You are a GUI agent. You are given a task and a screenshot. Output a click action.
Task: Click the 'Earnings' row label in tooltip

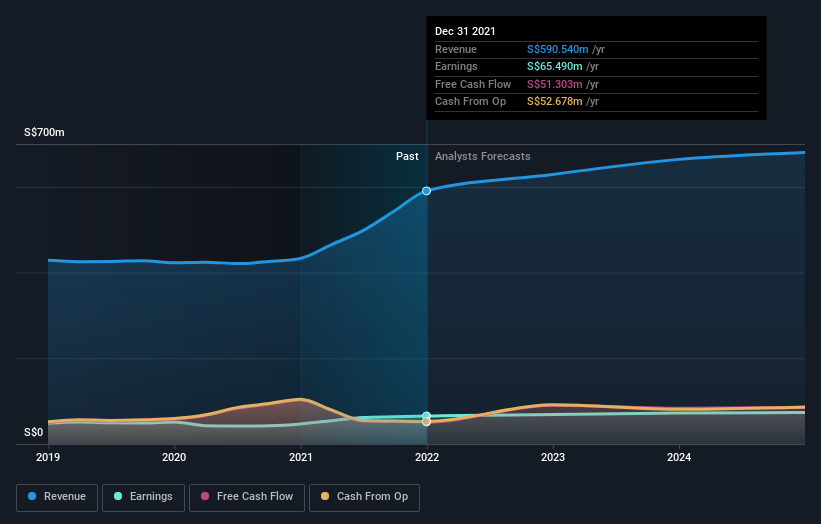click(456, 66)
